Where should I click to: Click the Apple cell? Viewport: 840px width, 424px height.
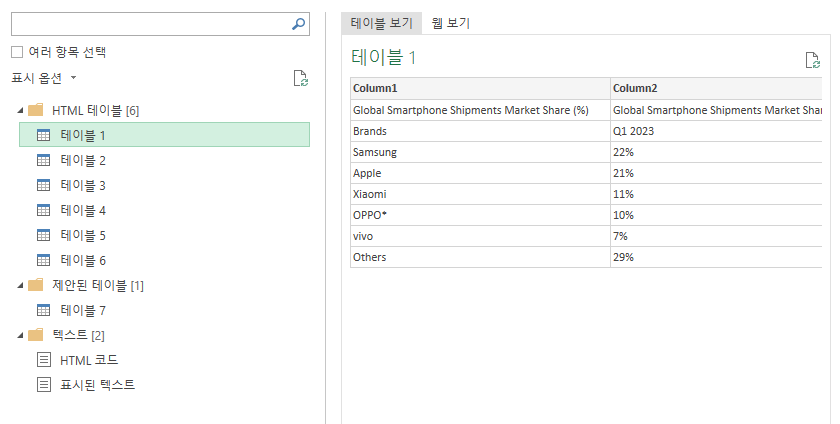481,173
